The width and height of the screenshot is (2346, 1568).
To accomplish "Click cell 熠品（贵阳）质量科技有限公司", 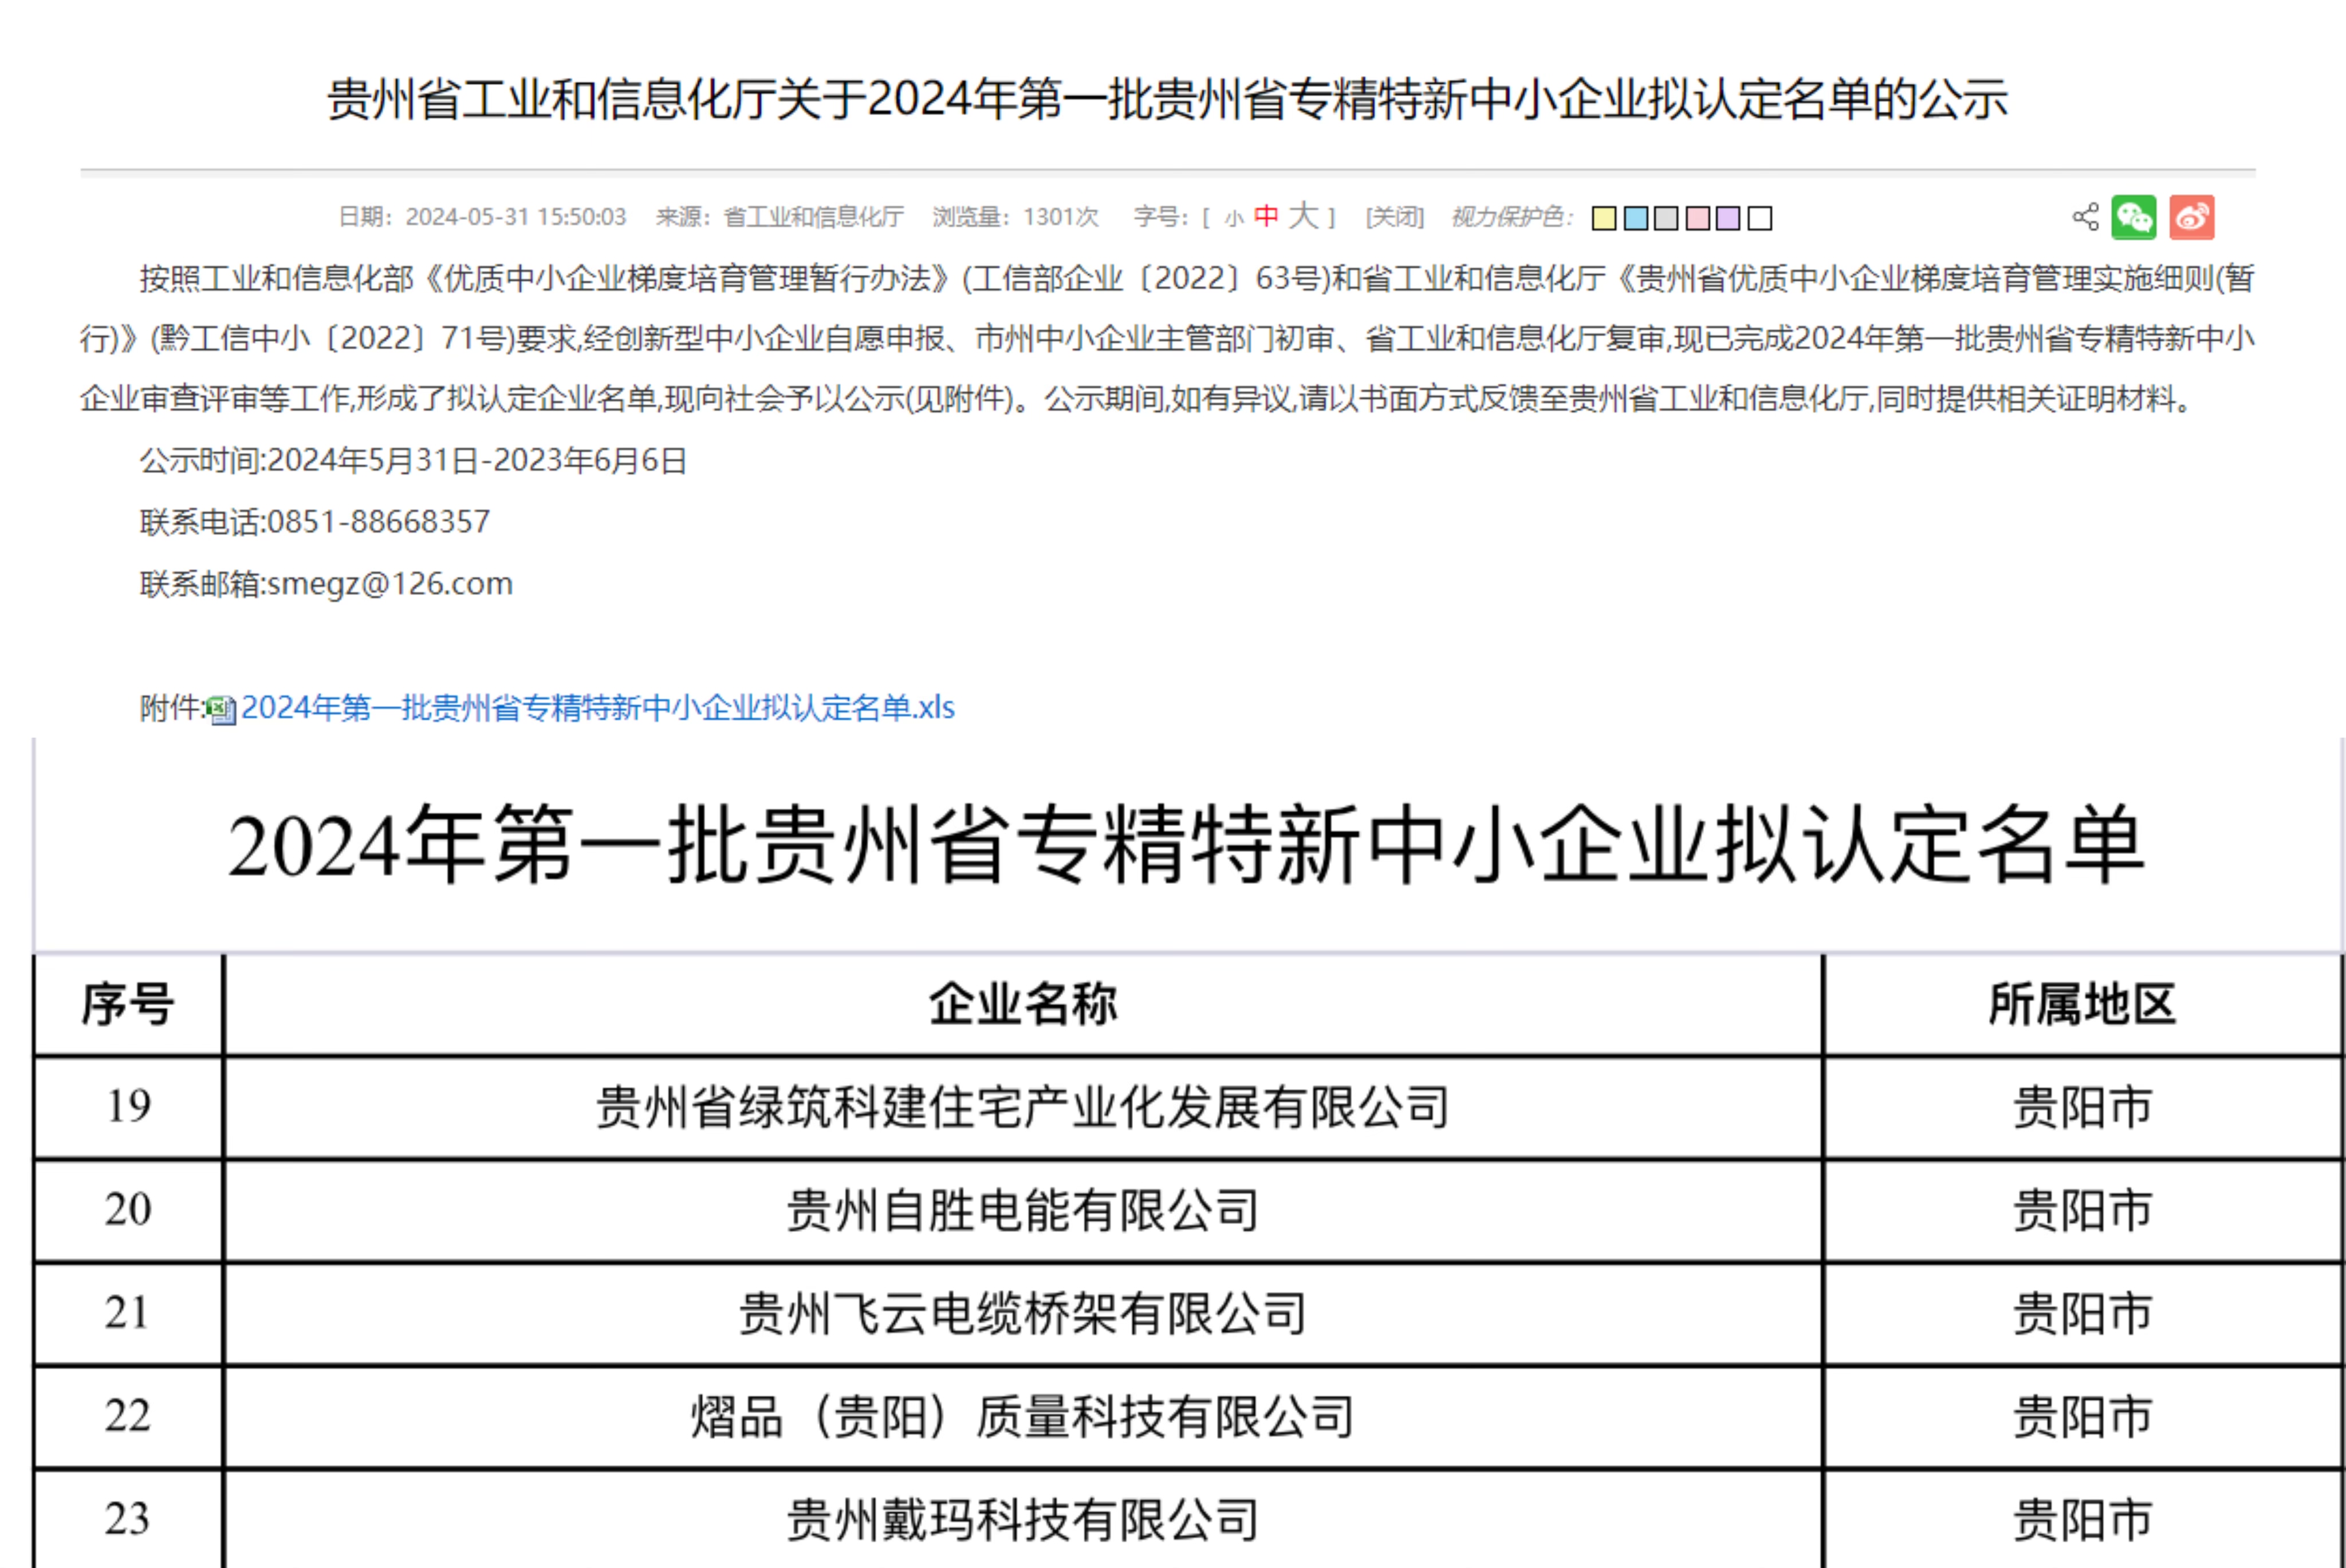I will click(x=1023, y=1417).
